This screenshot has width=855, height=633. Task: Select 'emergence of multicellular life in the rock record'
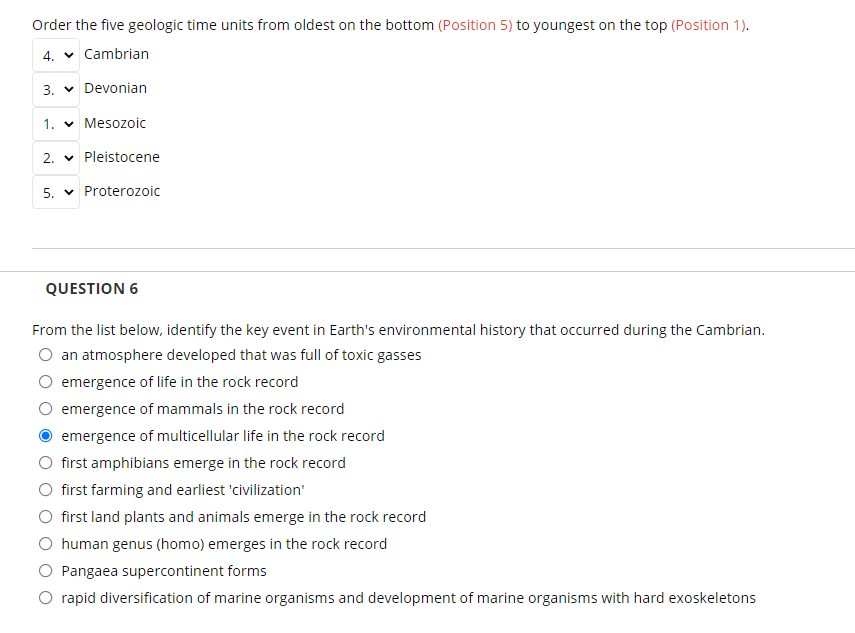pyautogui.click(x=46, y=435)
